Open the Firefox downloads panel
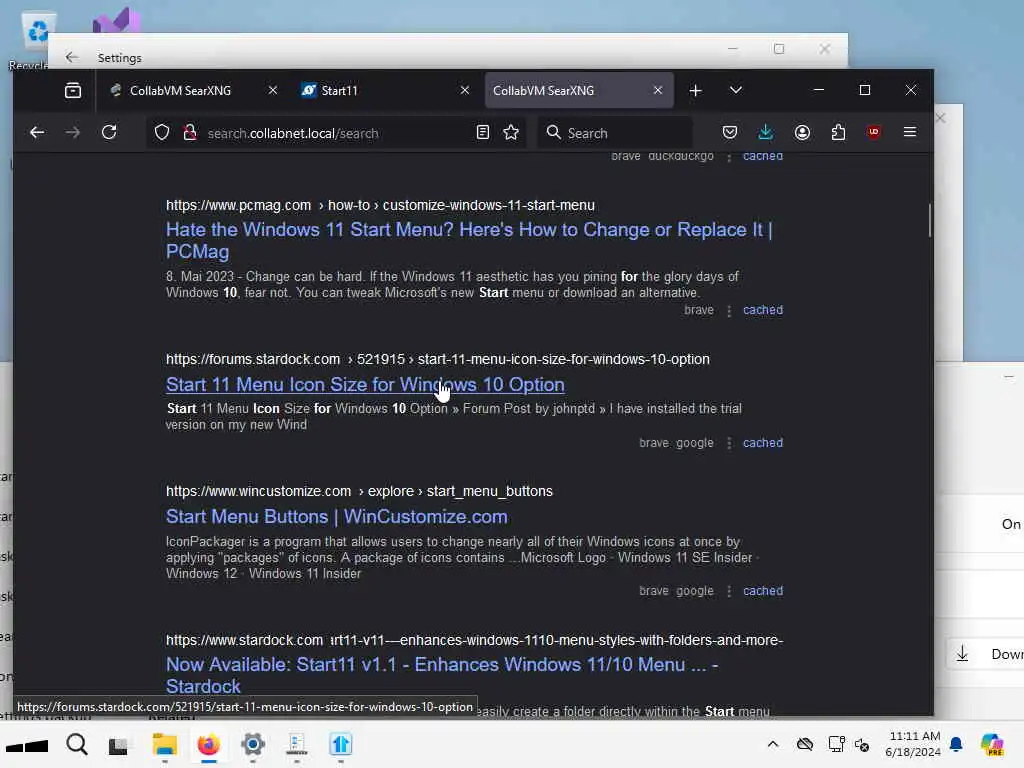 [x=766, y=133]
